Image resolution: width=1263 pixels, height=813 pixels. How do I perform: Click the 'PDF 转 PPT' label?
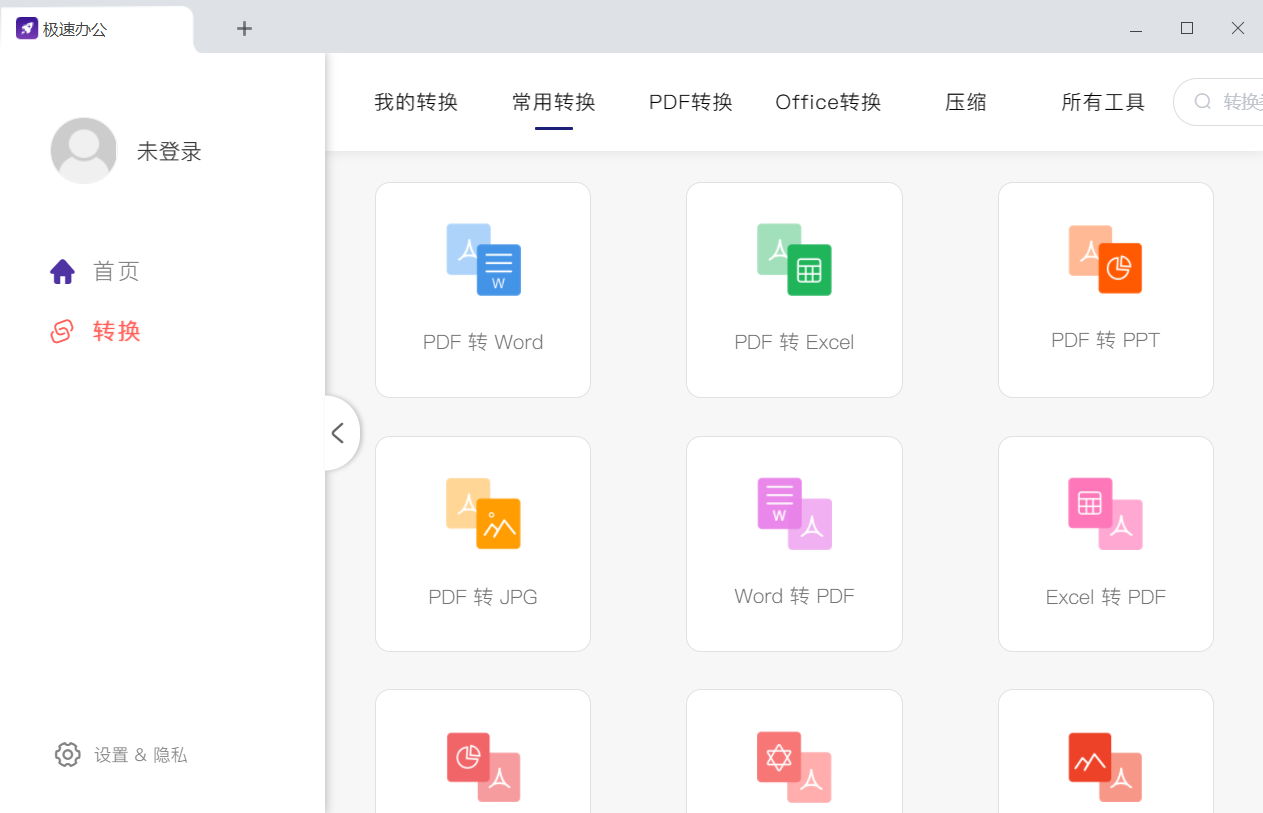click(x=1105, y=340)
